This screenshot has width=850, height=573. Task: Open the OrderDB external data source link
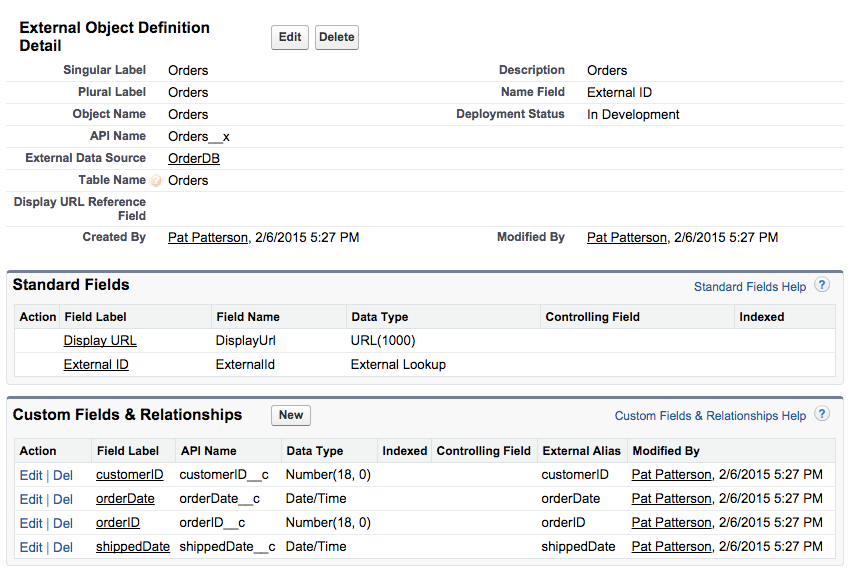pyautogui.click(x=194, y=158)
